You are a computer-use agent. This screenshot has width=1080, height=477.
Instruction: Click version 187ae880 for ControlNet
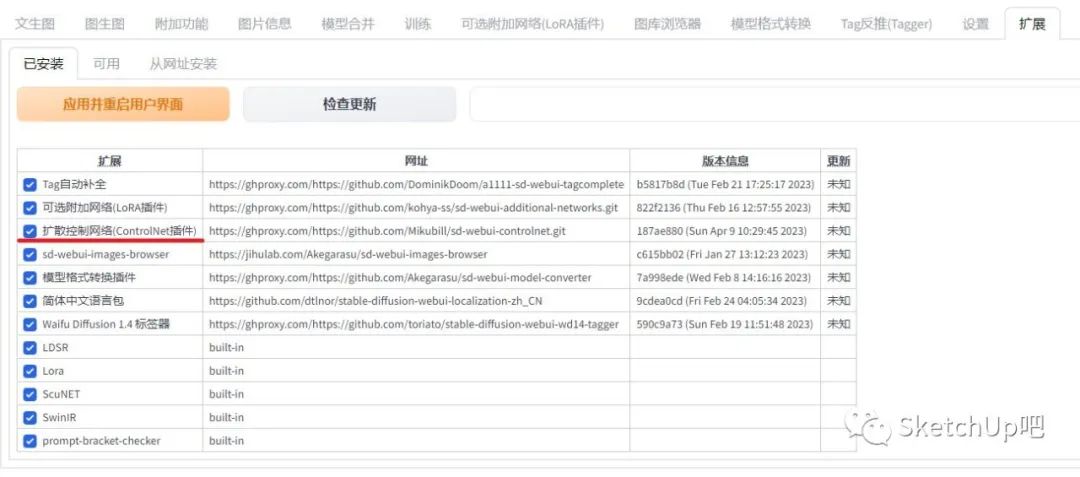click(721, 231)
